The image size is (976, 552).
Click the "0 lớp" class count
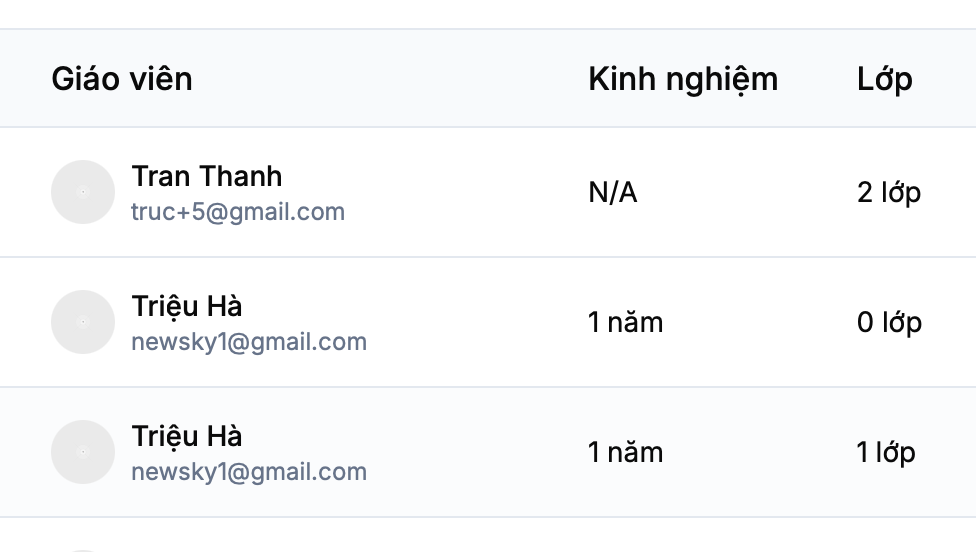pos(889,322)
